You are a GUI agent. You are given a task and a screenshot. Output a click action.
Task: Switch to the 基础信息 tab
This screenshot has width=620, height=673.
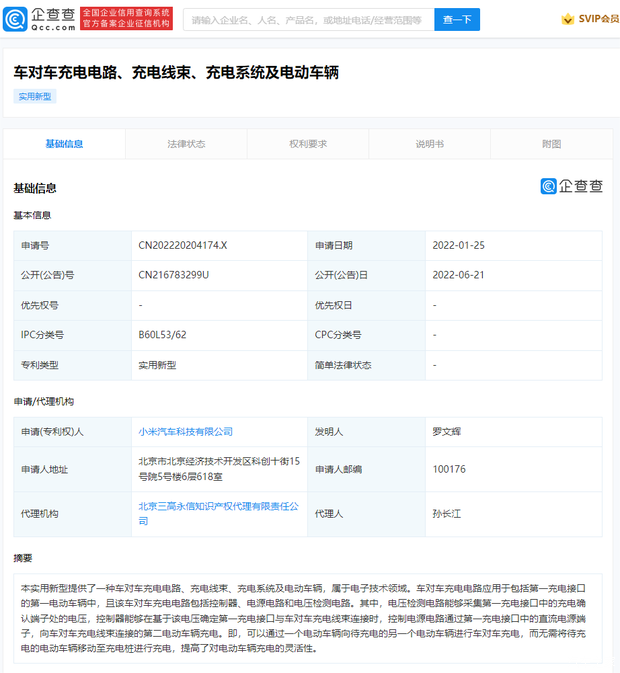click(64, 144)
